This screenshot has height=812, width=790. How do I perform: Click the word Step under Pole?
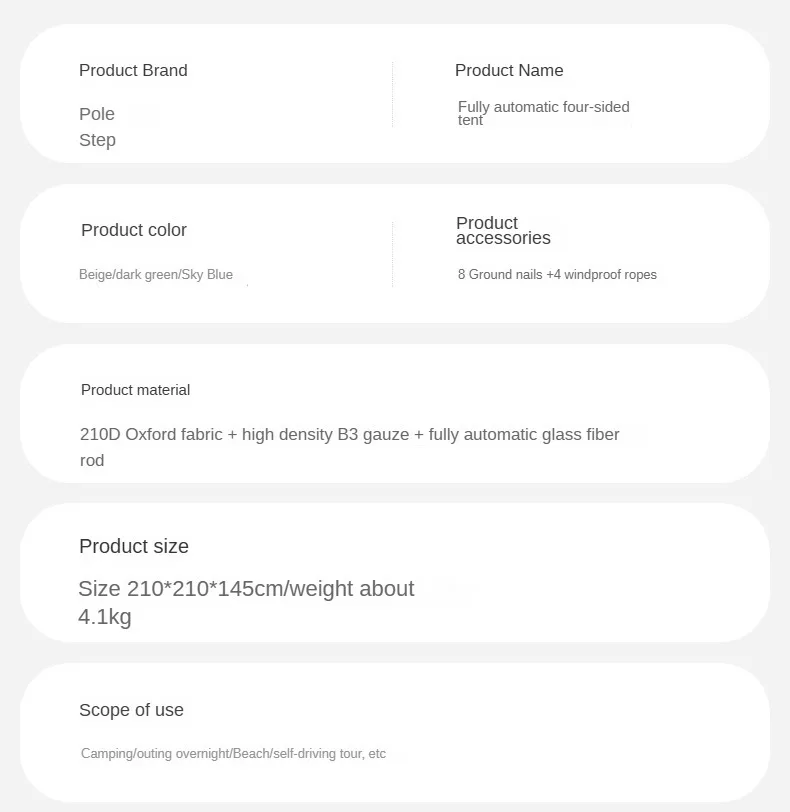tap(97, 140)
